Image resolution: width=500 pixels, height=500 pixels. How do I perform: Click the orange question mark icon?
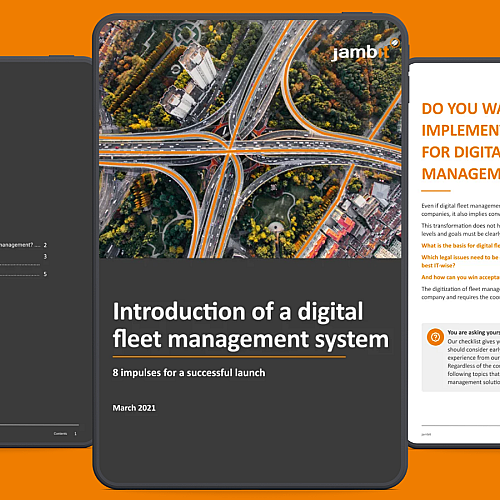click(435, 337)
